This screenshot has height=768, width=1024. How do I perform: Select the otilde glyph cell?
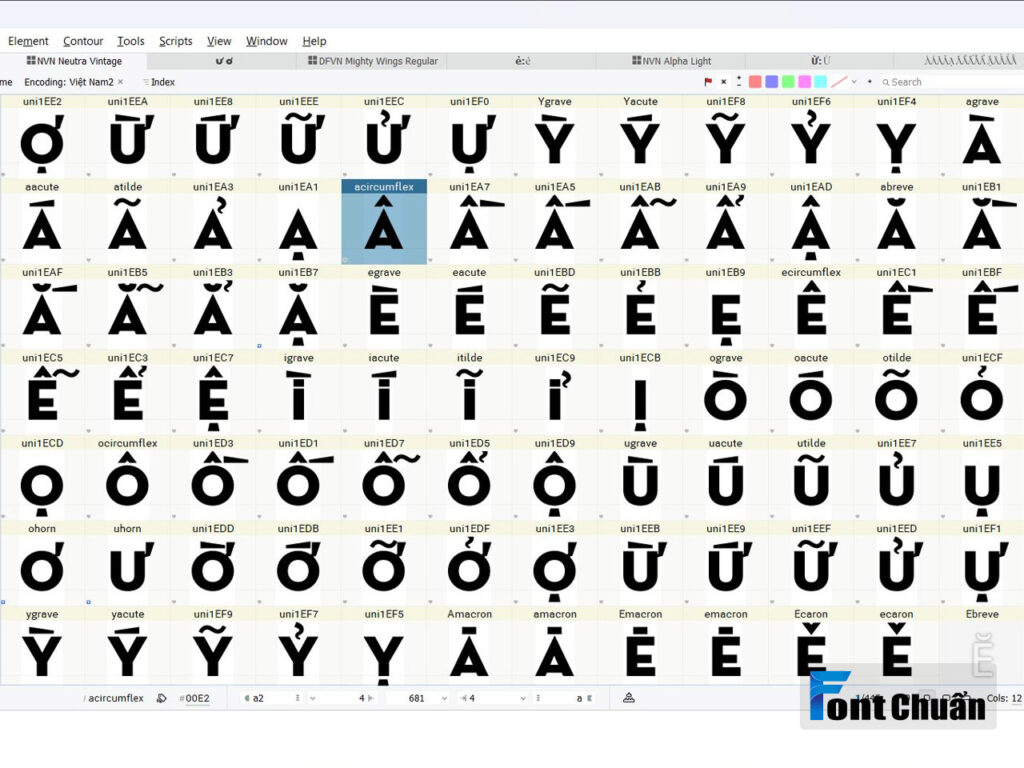click(x=897, y=392)
